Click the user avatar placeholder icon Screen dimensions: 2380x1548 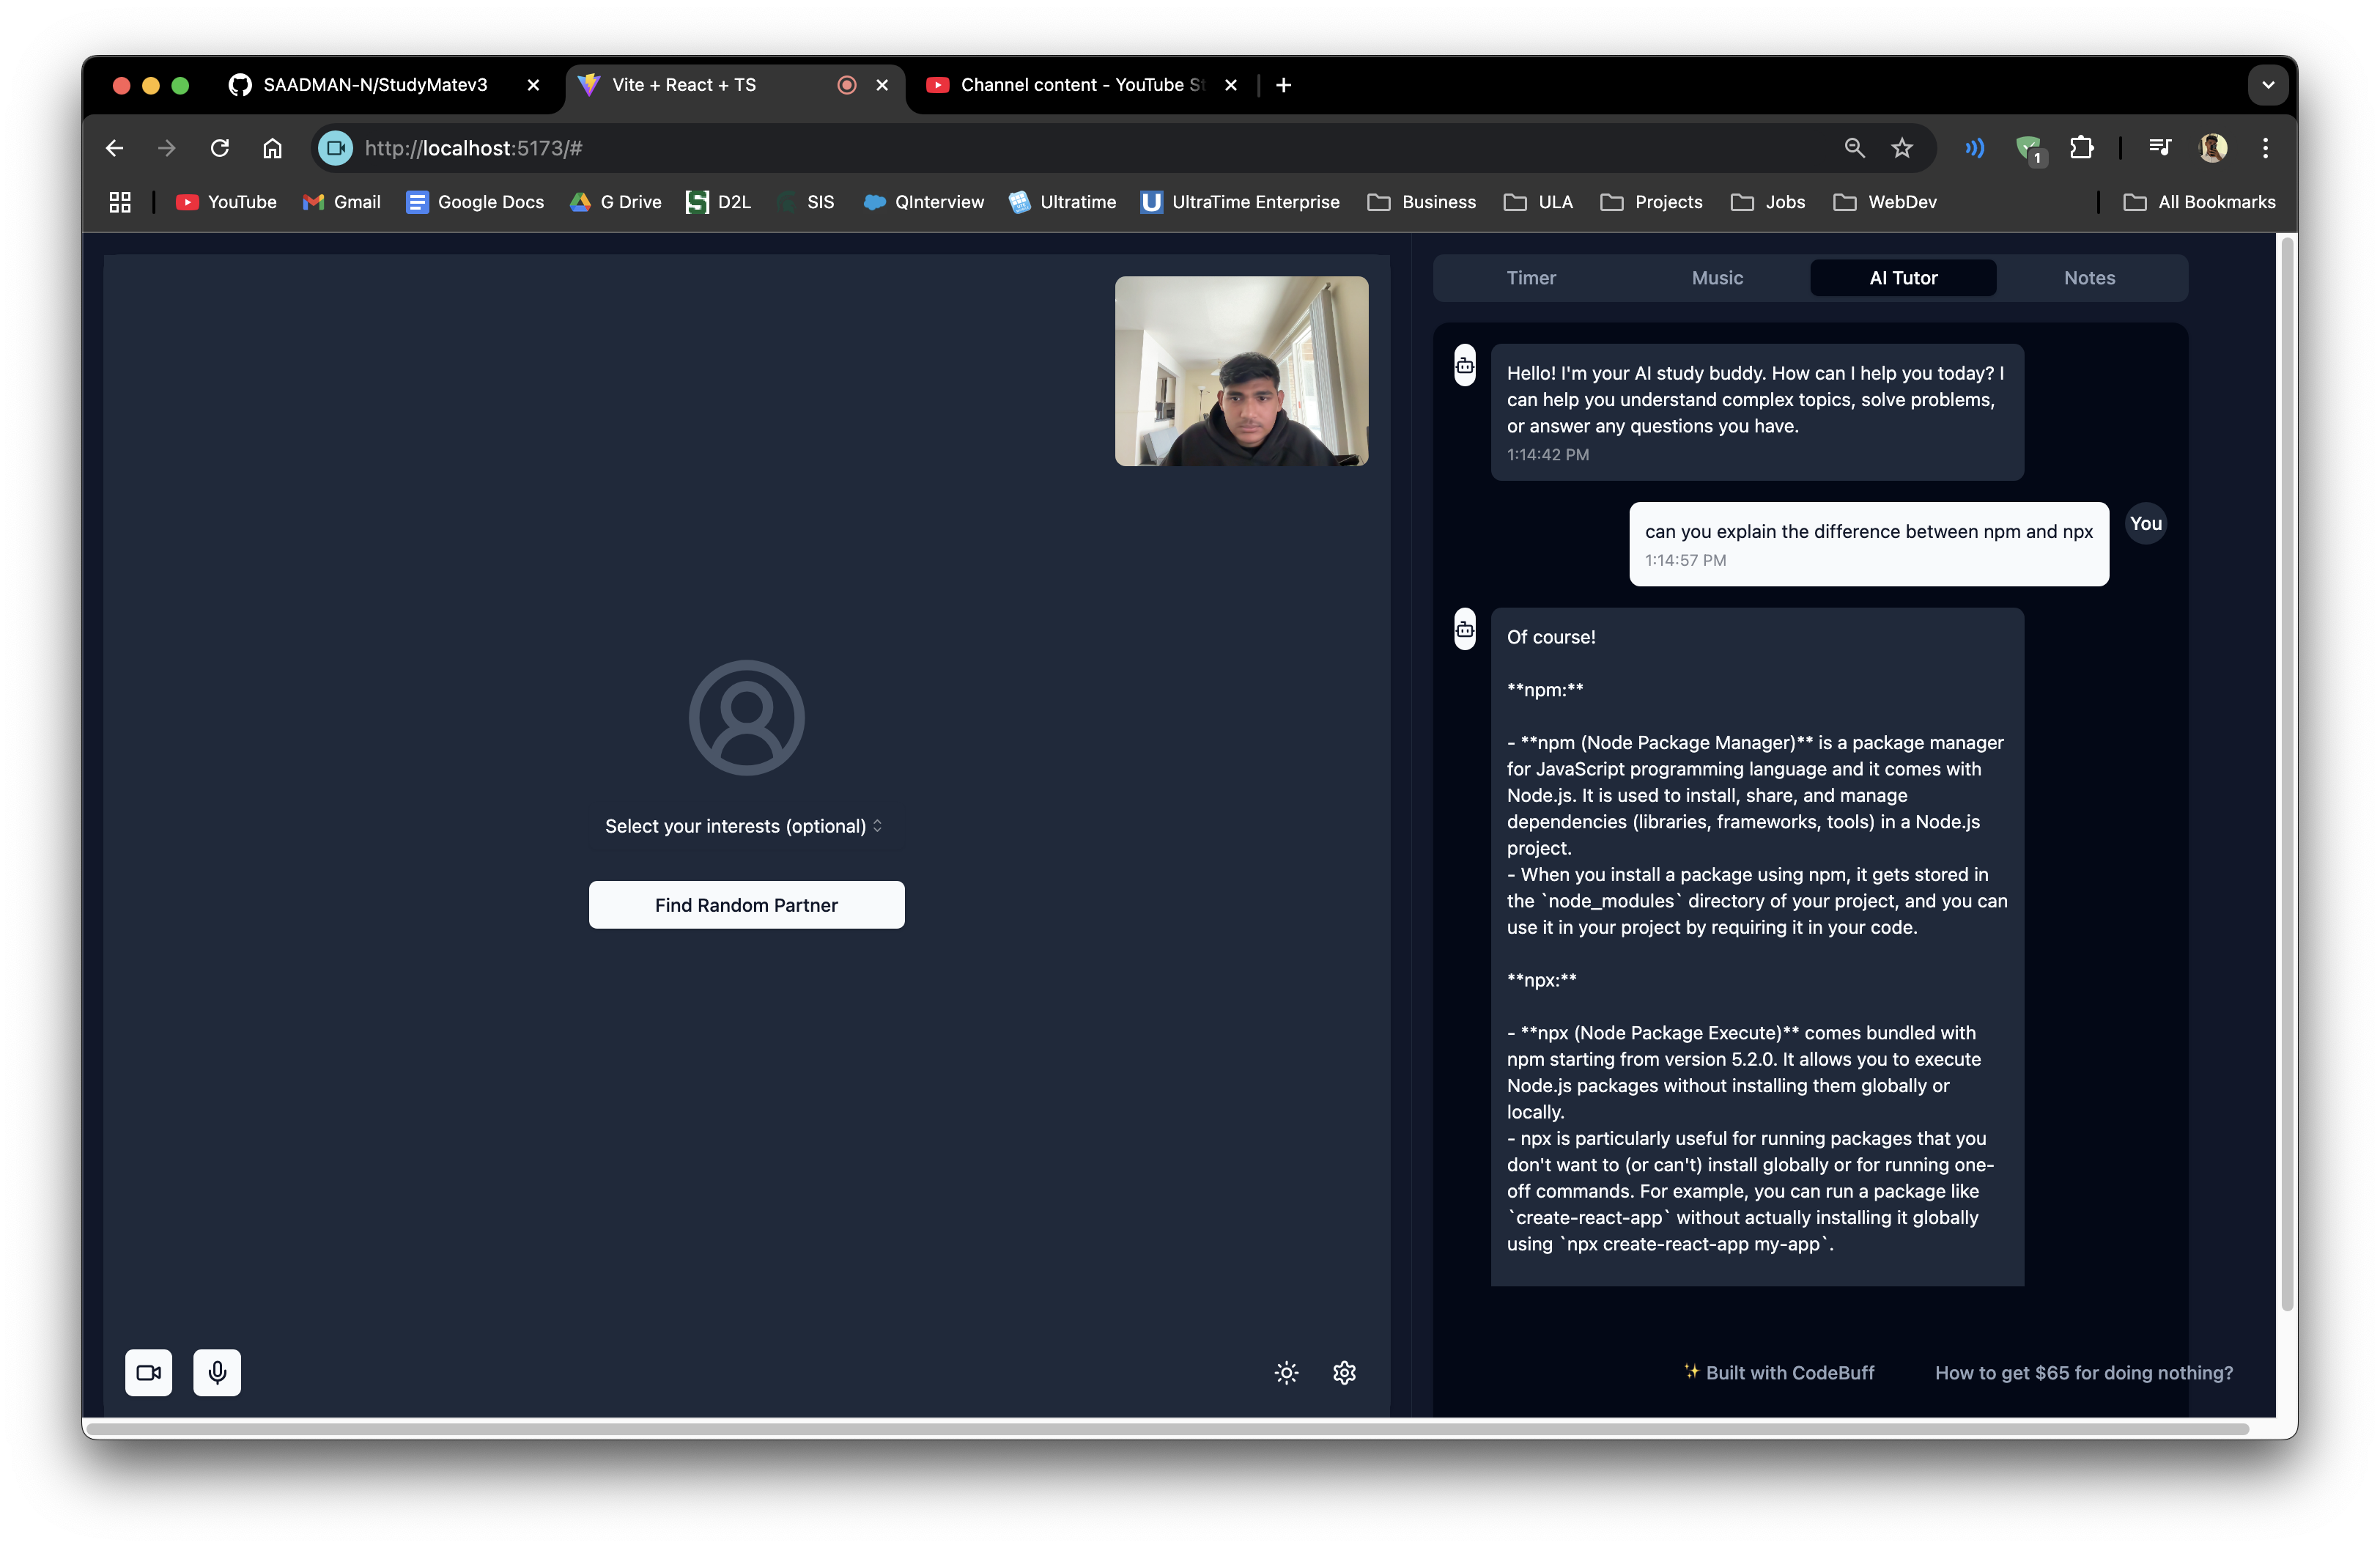[746, 717]
